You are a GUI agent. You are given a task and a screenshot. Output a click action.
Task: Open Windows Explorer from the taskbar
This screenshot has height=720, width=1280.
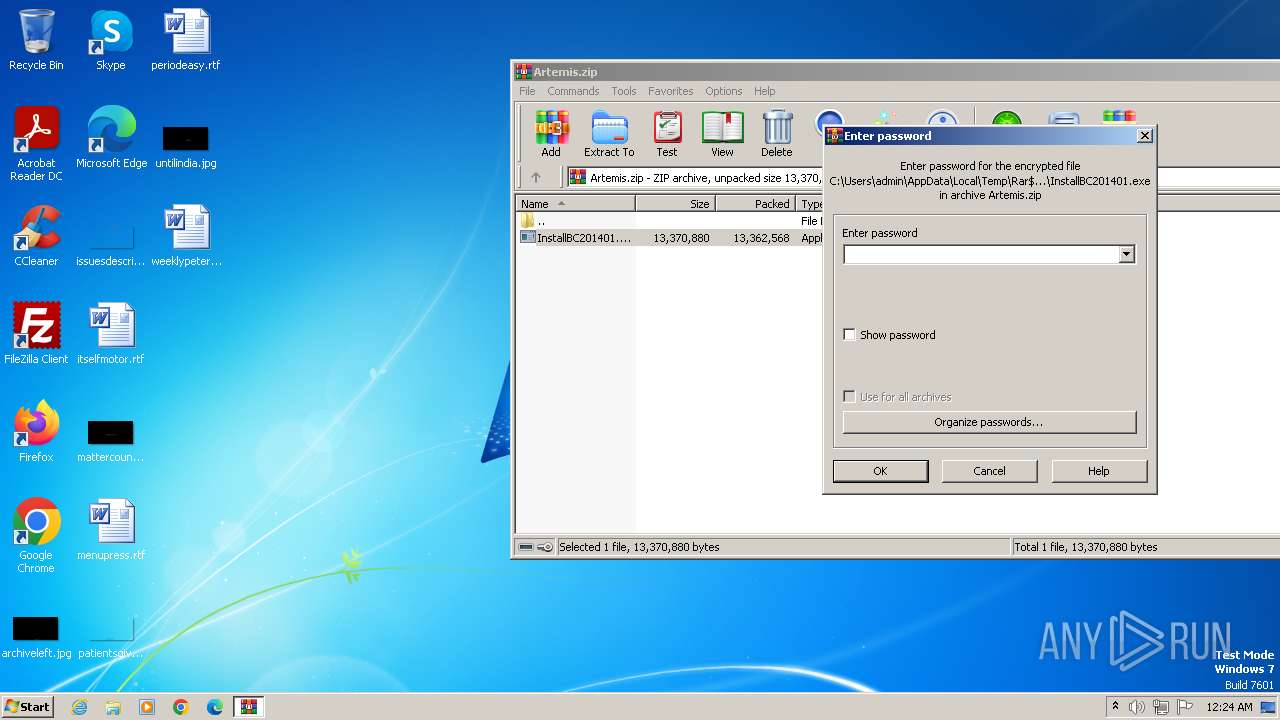(113, 707)
